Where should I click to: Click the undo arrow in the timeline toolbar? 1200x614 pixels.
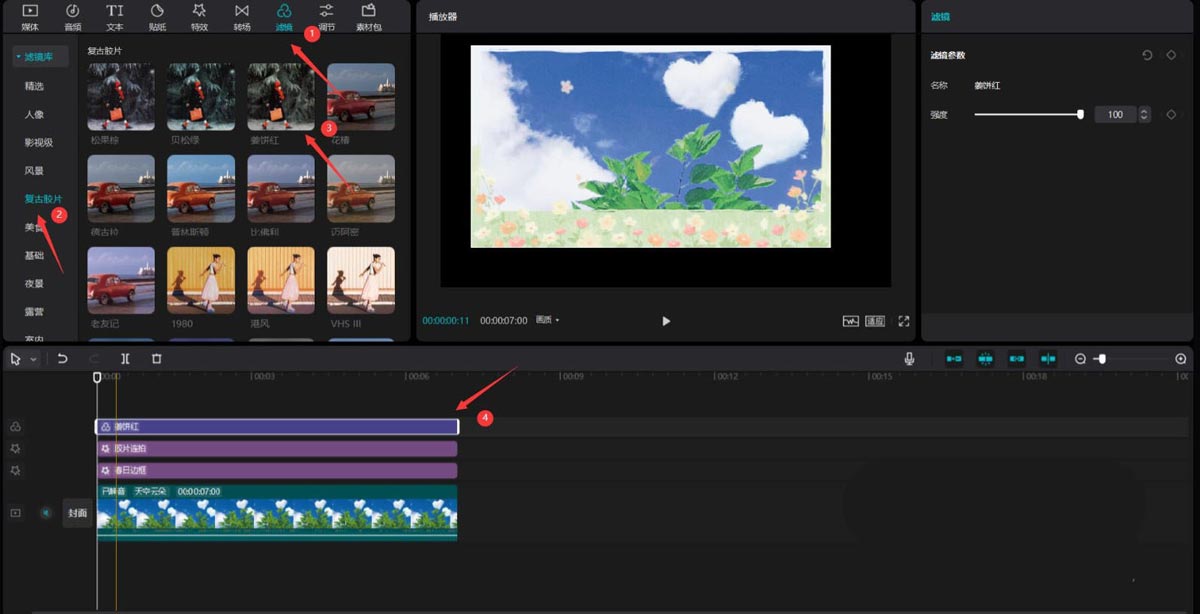62,358
